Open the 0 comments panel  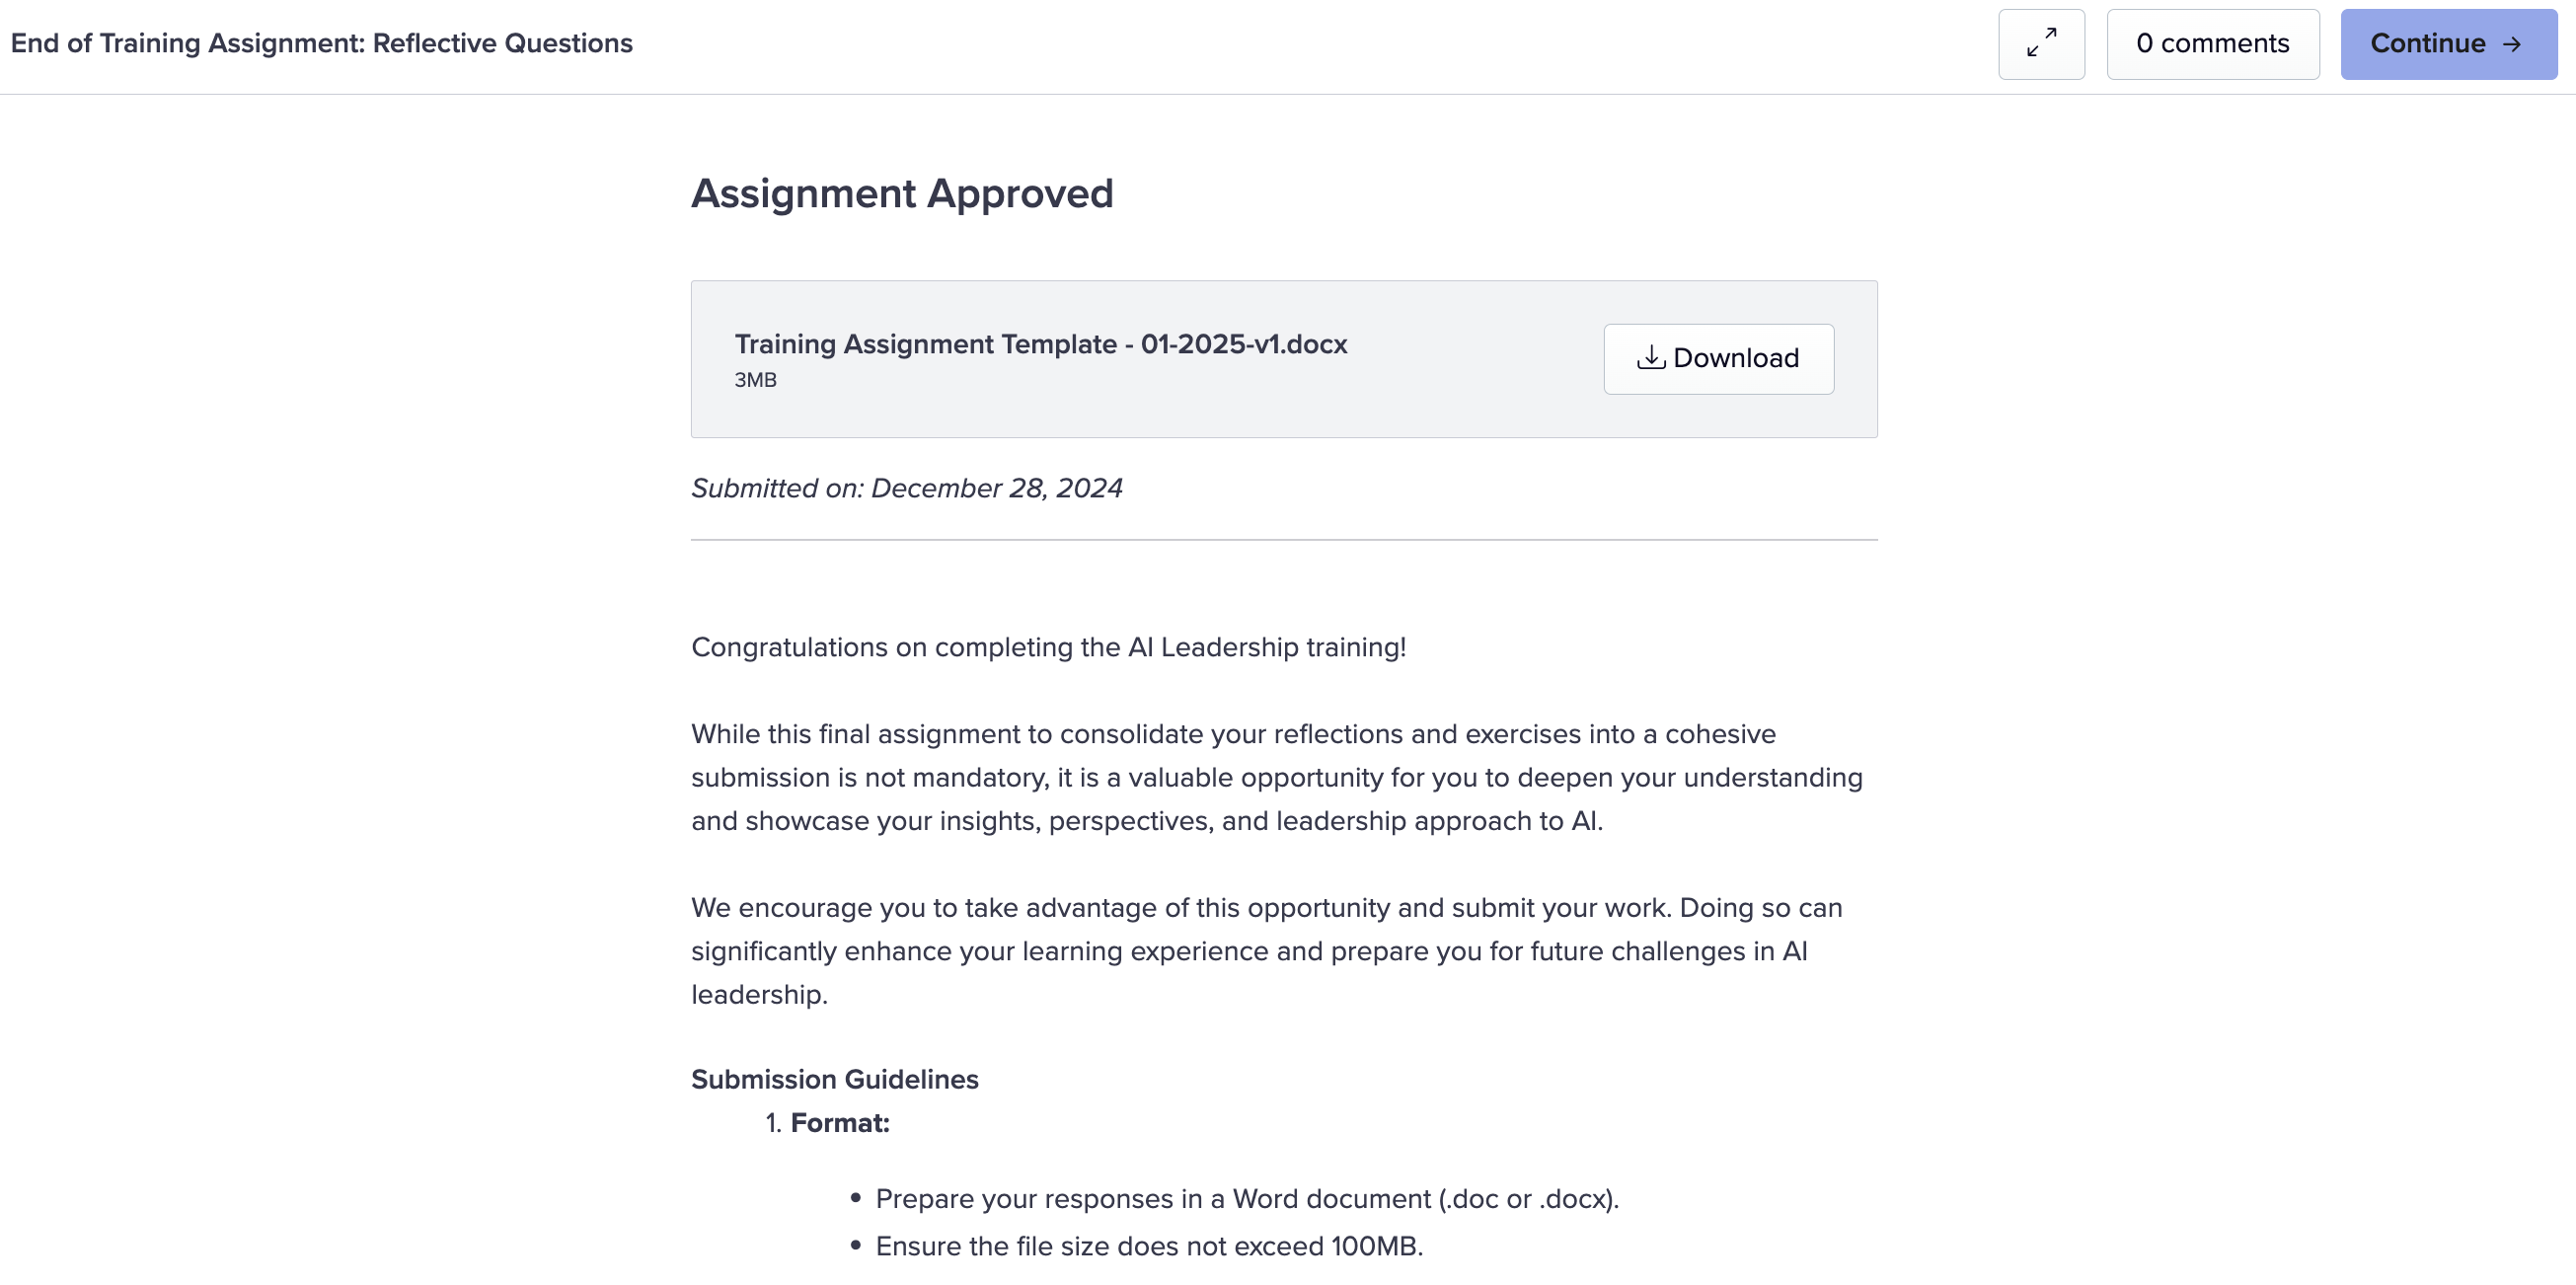(2212, 44)
